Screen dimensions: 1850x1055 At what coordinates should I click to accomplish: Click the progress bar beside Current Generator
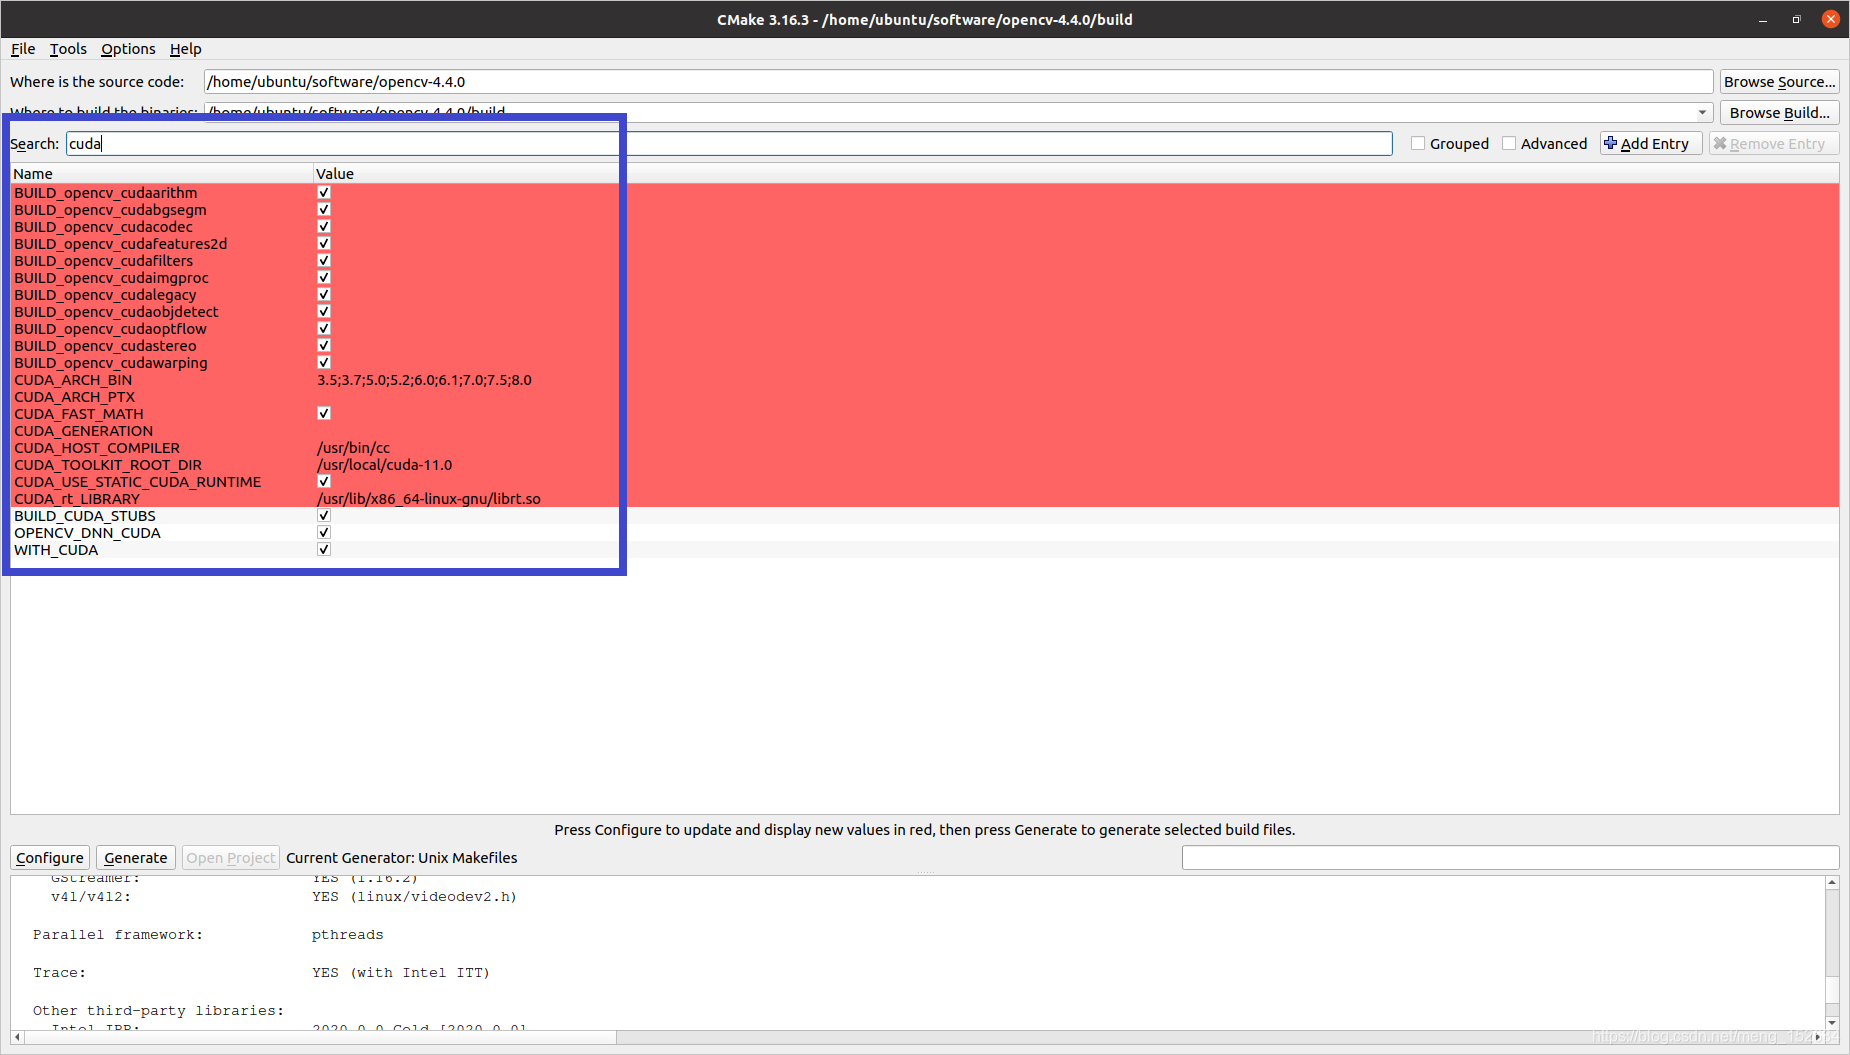coord(1510,858)
